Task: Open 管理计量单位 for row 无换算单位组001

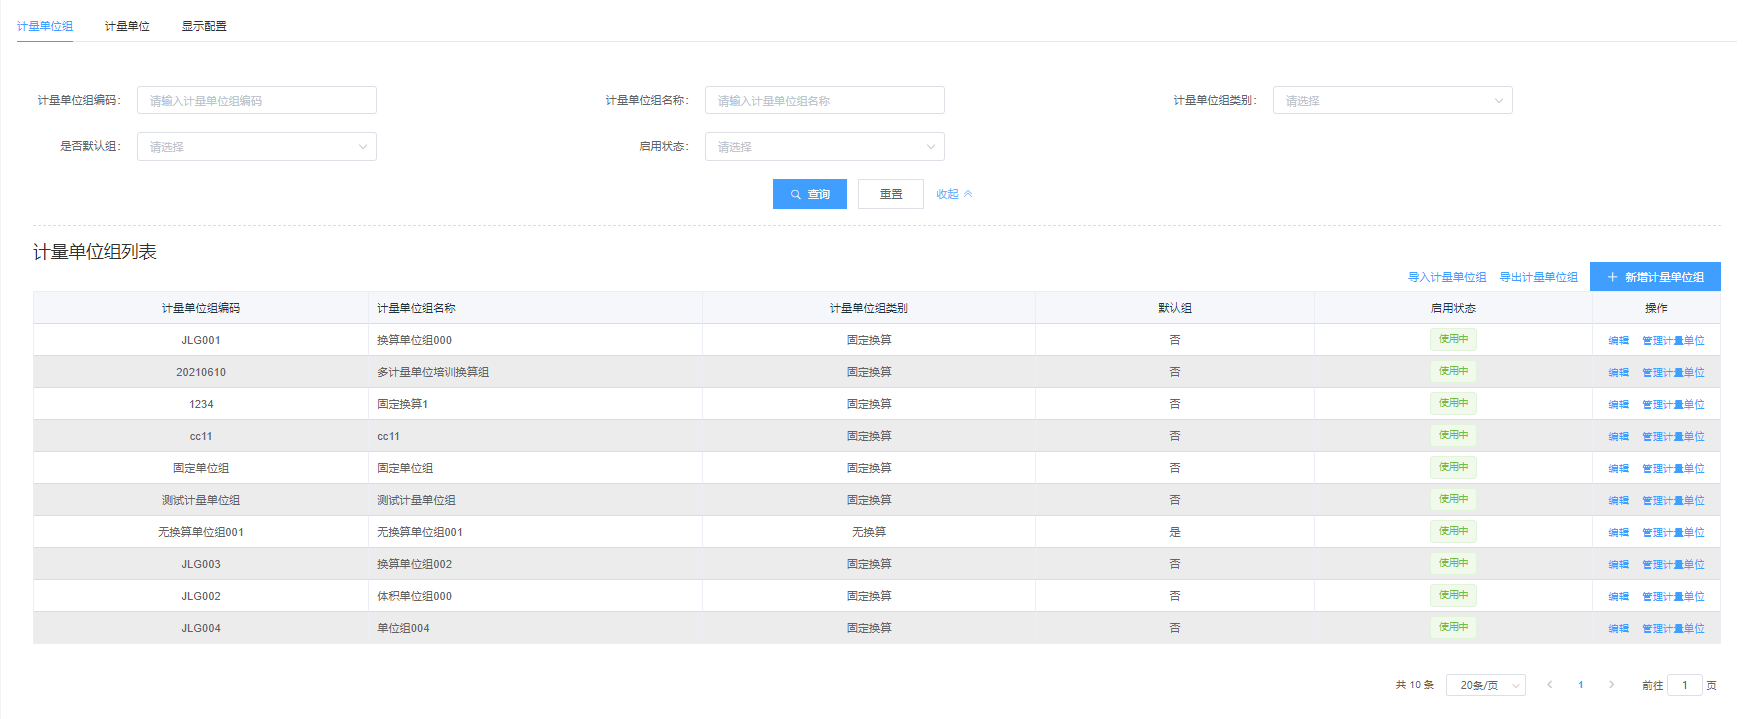Action: pos(1673,533)
